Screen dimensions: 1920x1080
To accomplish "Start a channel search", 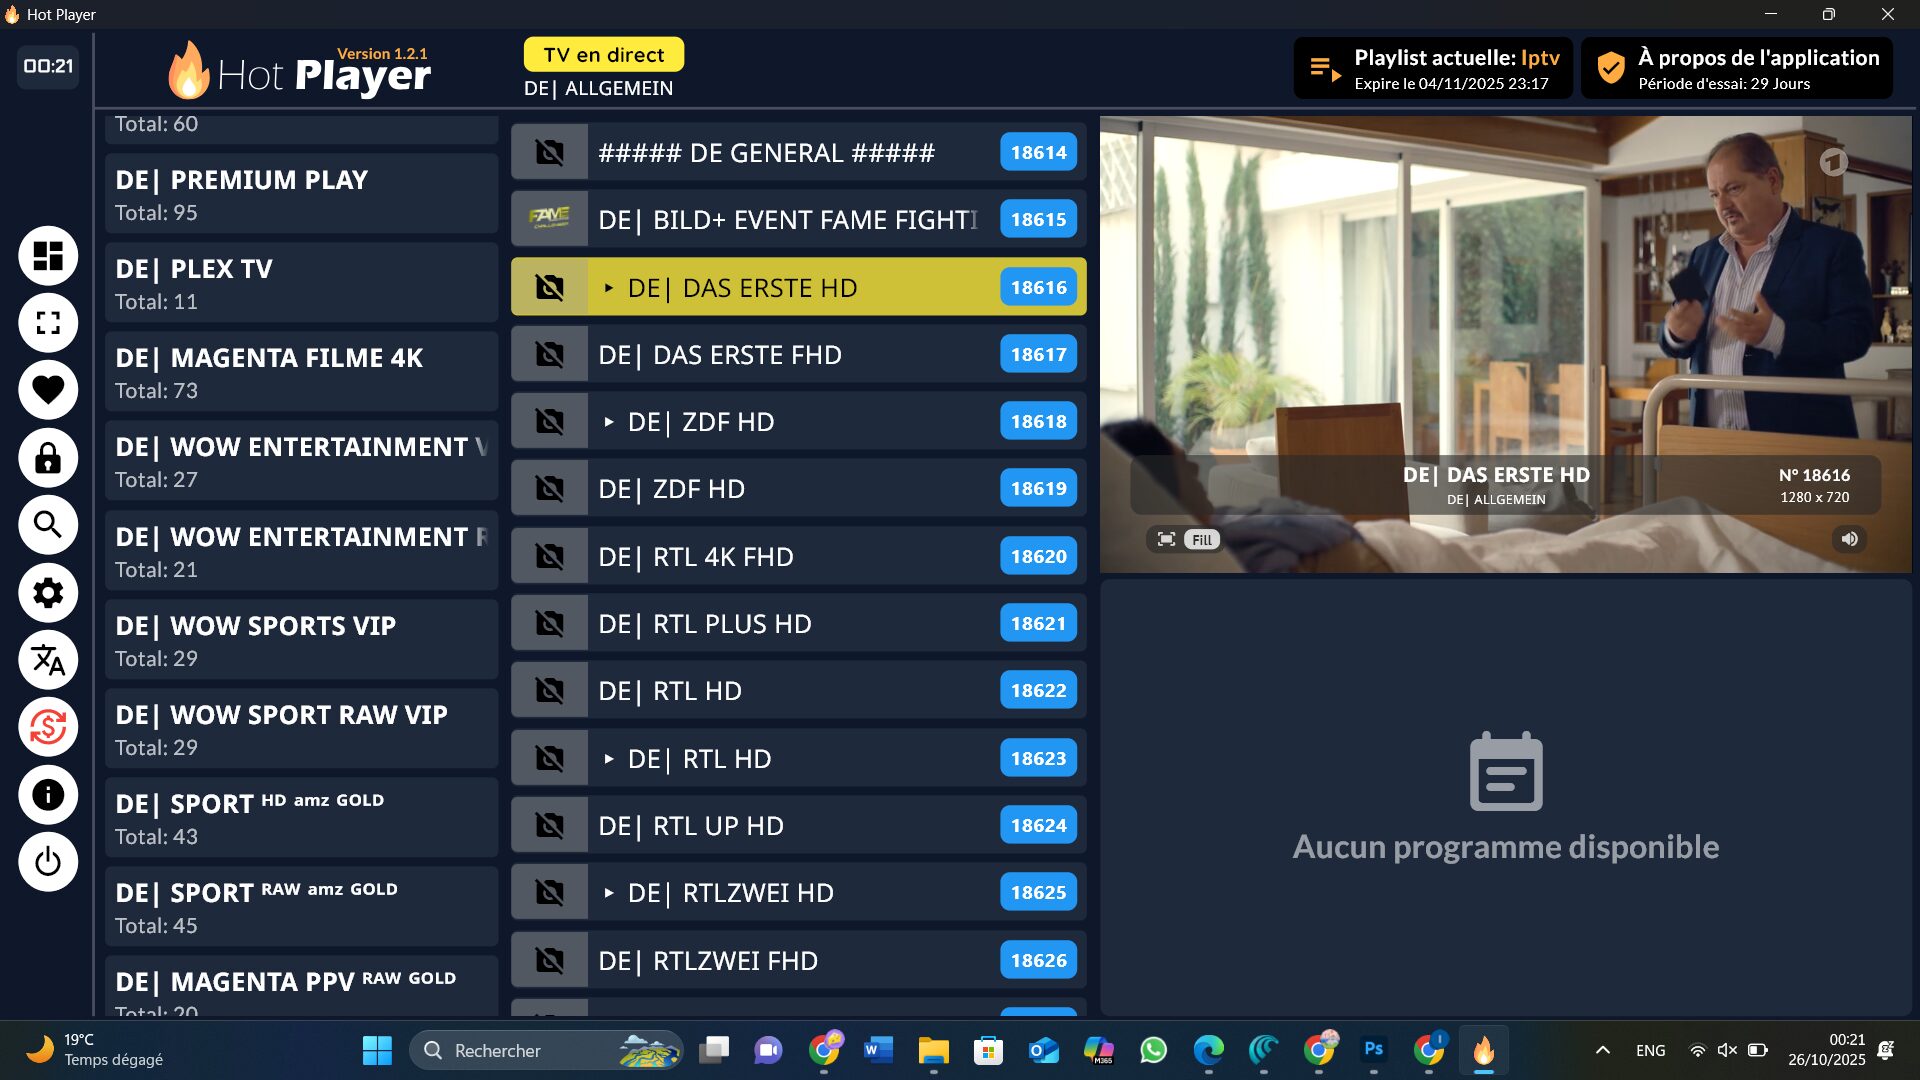I will tap(47, 525).
